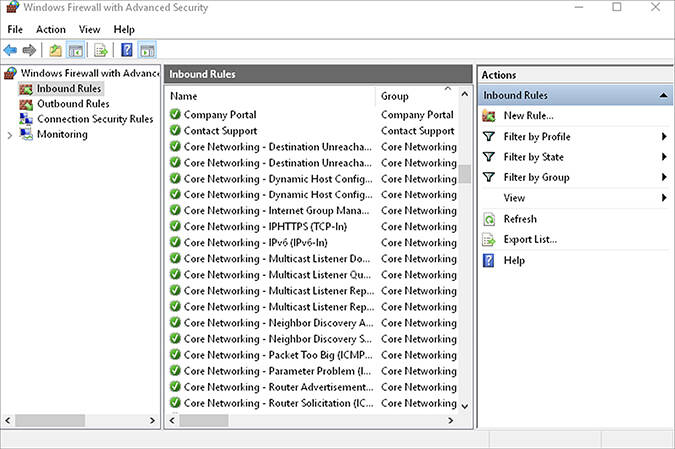Screen dimensions: 675x449
Task: Click Help in the Actions pane
Action: [x=514, y=260]
